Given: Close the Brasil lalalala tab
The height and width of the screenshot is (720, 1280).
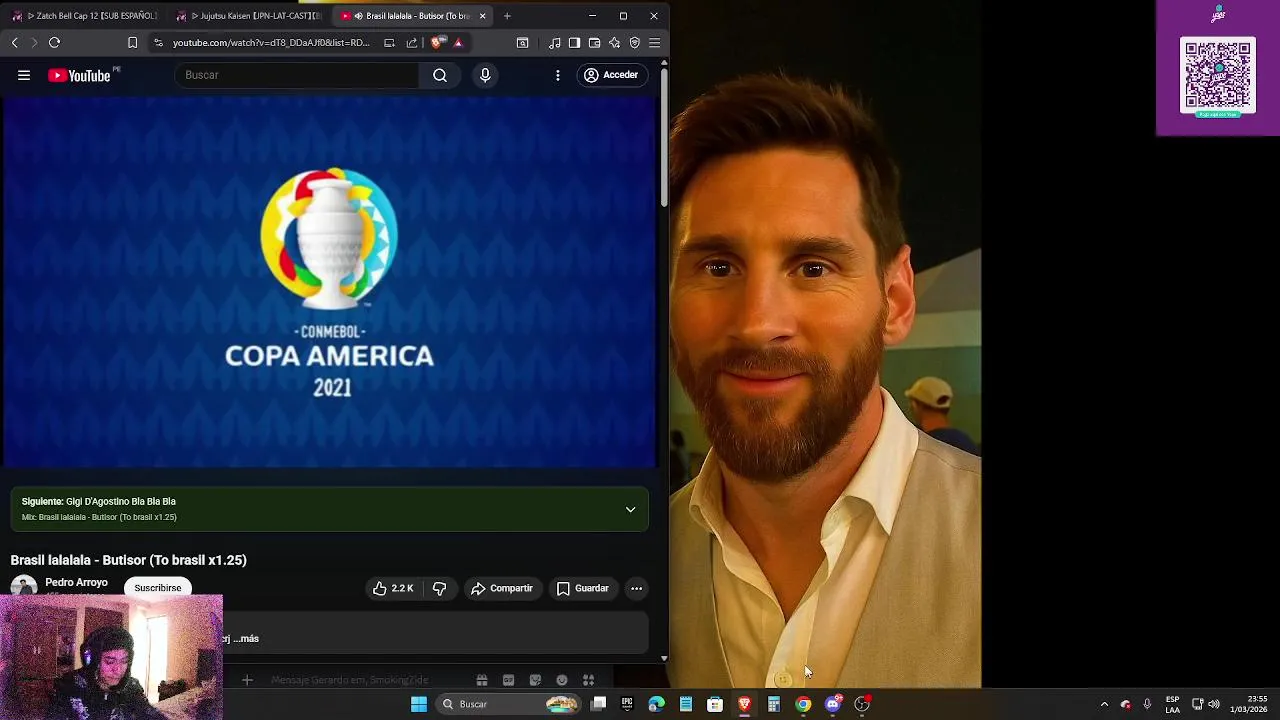Looking at the screenshot, I should coord(482,16).
